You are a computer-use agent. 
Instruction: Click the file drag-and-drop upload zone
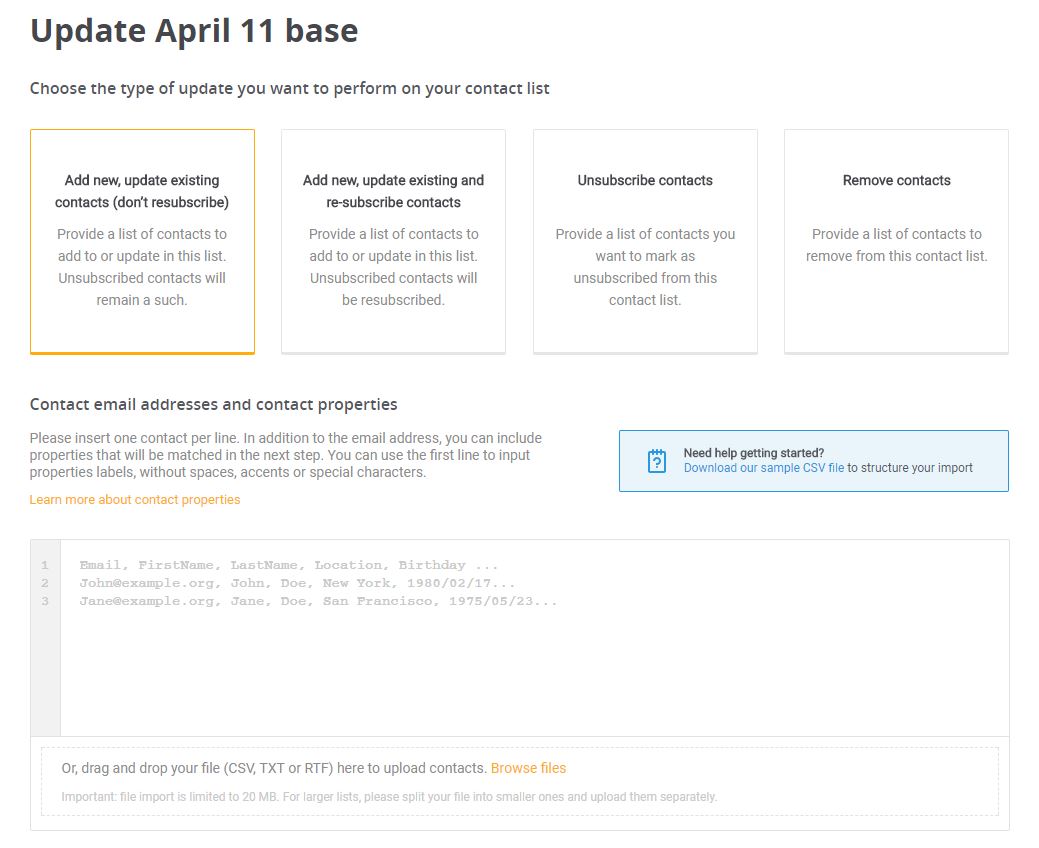520,782
